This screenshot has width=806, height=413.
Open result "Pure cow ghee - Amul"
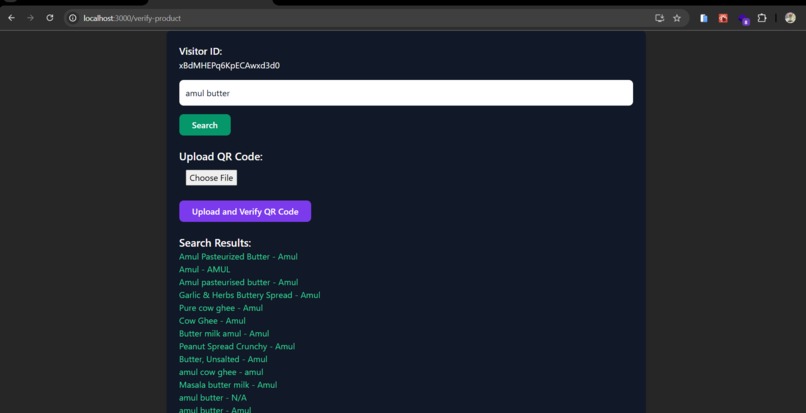coord(221,308)
